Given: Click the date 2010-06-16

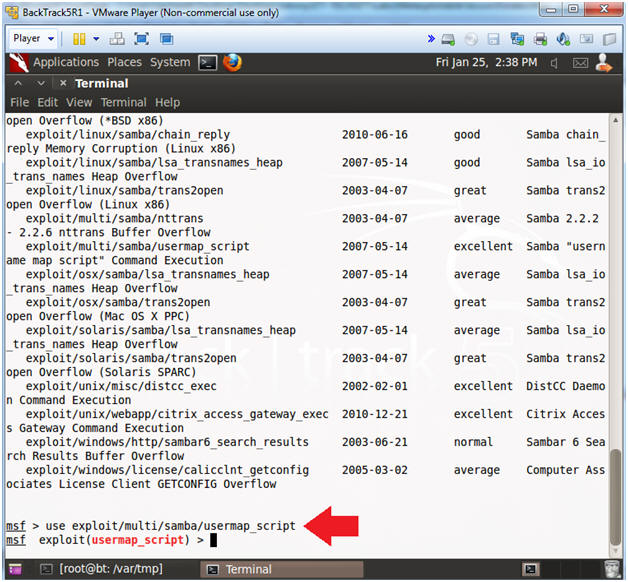Looking at the screenshot, I should click(374, 135).
